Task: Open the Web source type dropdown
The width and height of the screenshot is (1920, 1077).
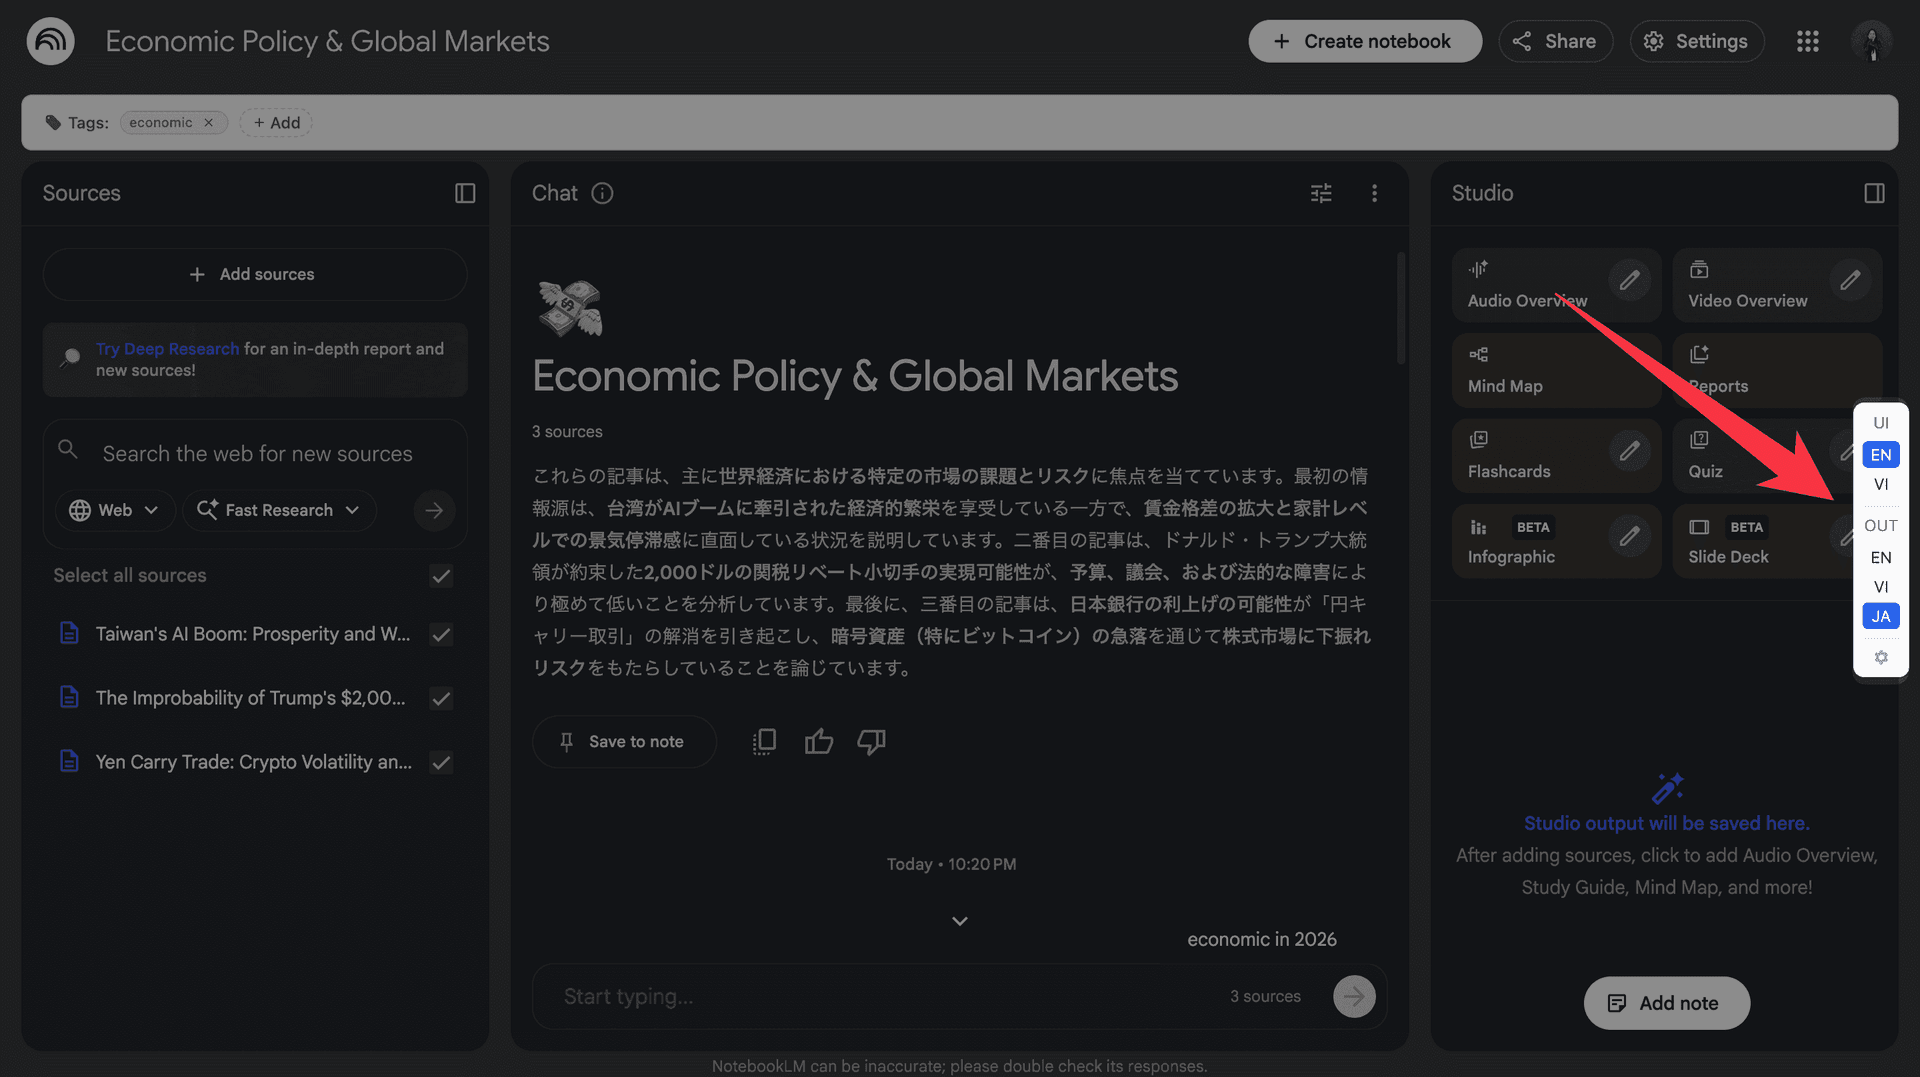Action: (x=114, y=510)
